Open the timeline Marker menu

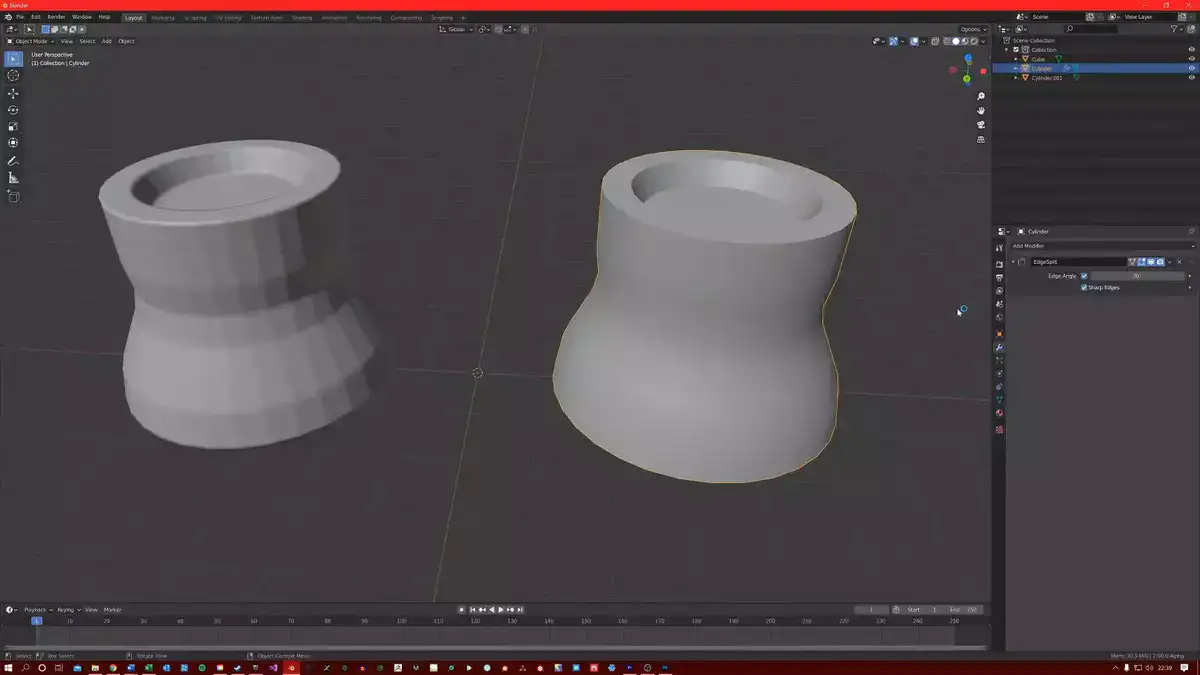tap(113, 609)
